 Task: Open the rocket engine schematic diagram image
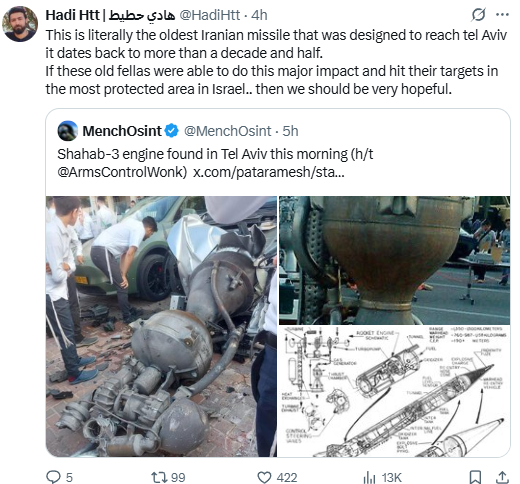pyautogui.click(x=394, y=391)
